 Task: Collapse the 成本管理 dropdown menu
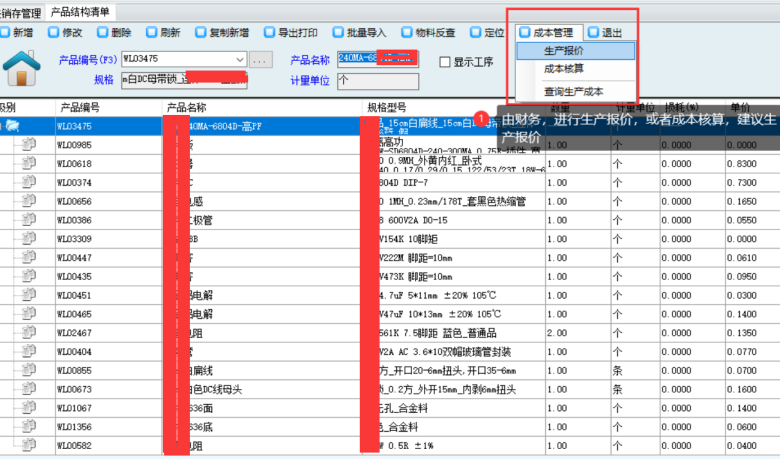tap(550, 33)
